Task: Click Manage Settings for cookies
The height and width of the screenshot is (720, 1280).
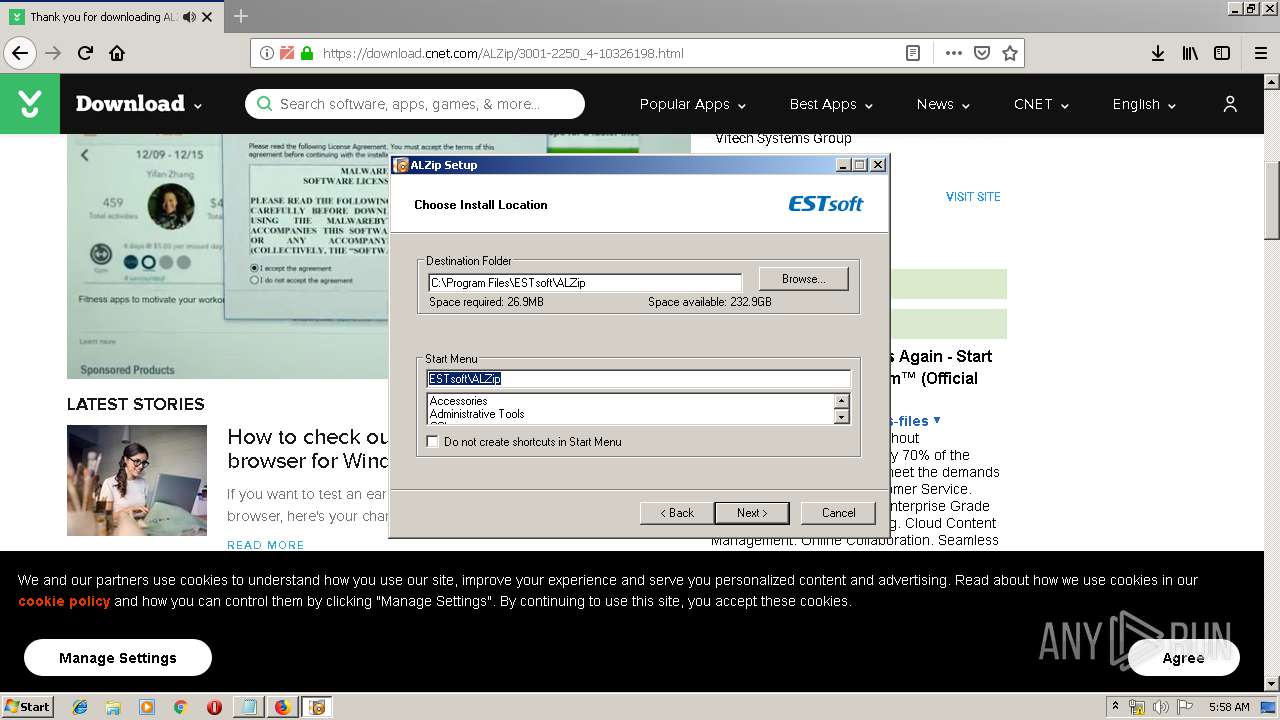Action: pos(118,658)
